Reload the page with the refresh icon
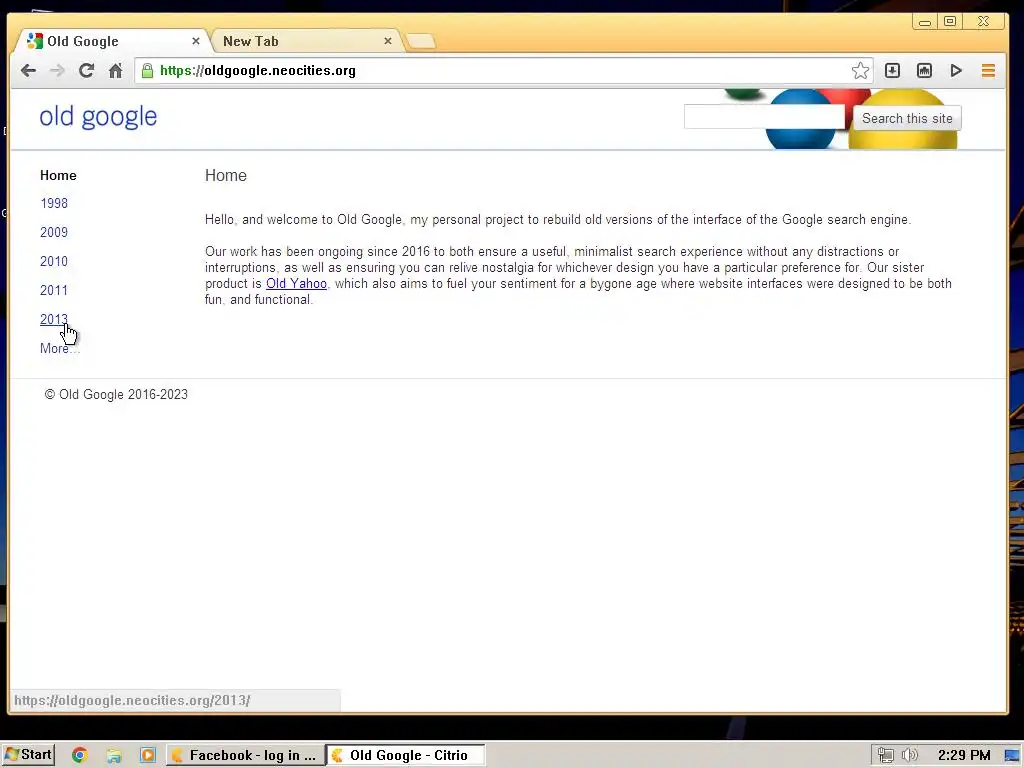Image resolution: width=1024 pixels, height=768 pixels. point(86,71)
